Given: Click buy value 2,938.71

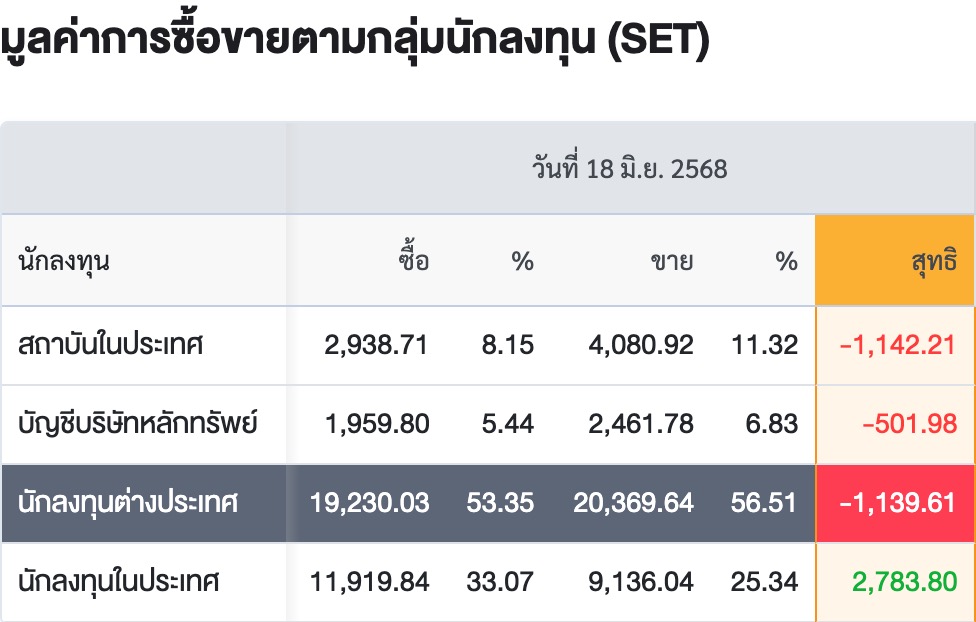Looking at the screenshot, I should pyautogui.click(x=376, y=345).
